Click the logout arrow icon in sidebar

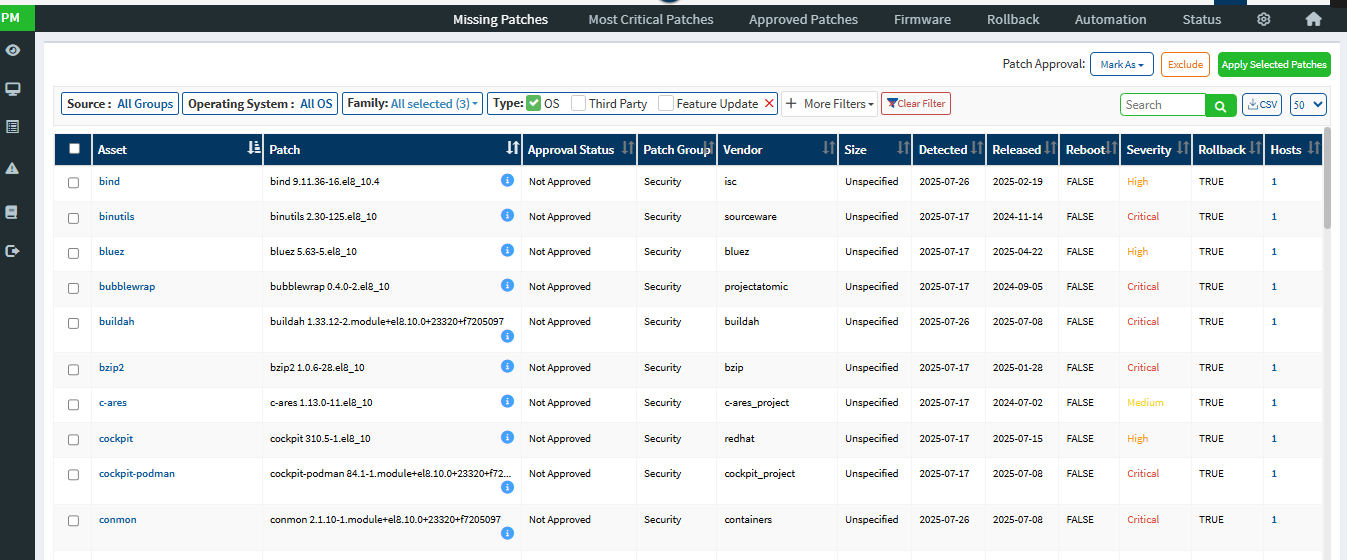point(12,251)
